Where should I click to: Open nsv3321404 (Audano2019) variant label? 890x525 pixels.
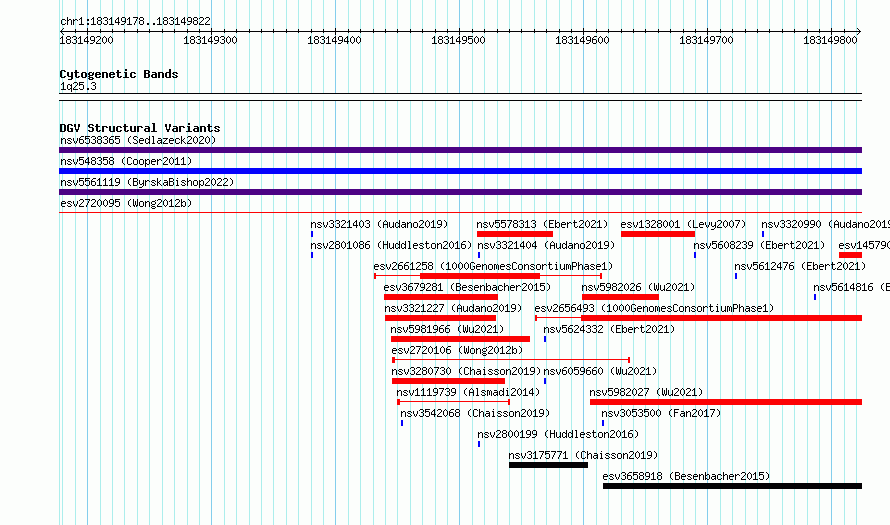tap(546, 245)
